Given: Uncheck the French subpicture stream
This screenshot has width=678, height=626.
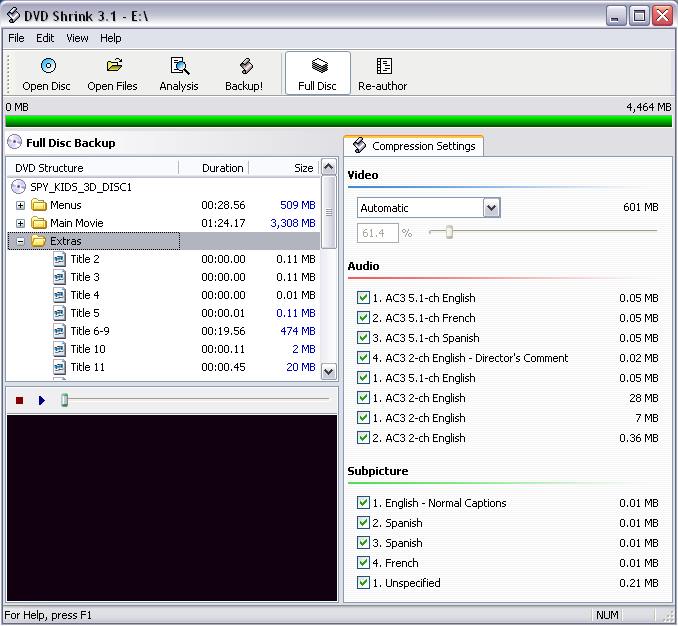Looking at the screenshot, I should pos(363,562).
